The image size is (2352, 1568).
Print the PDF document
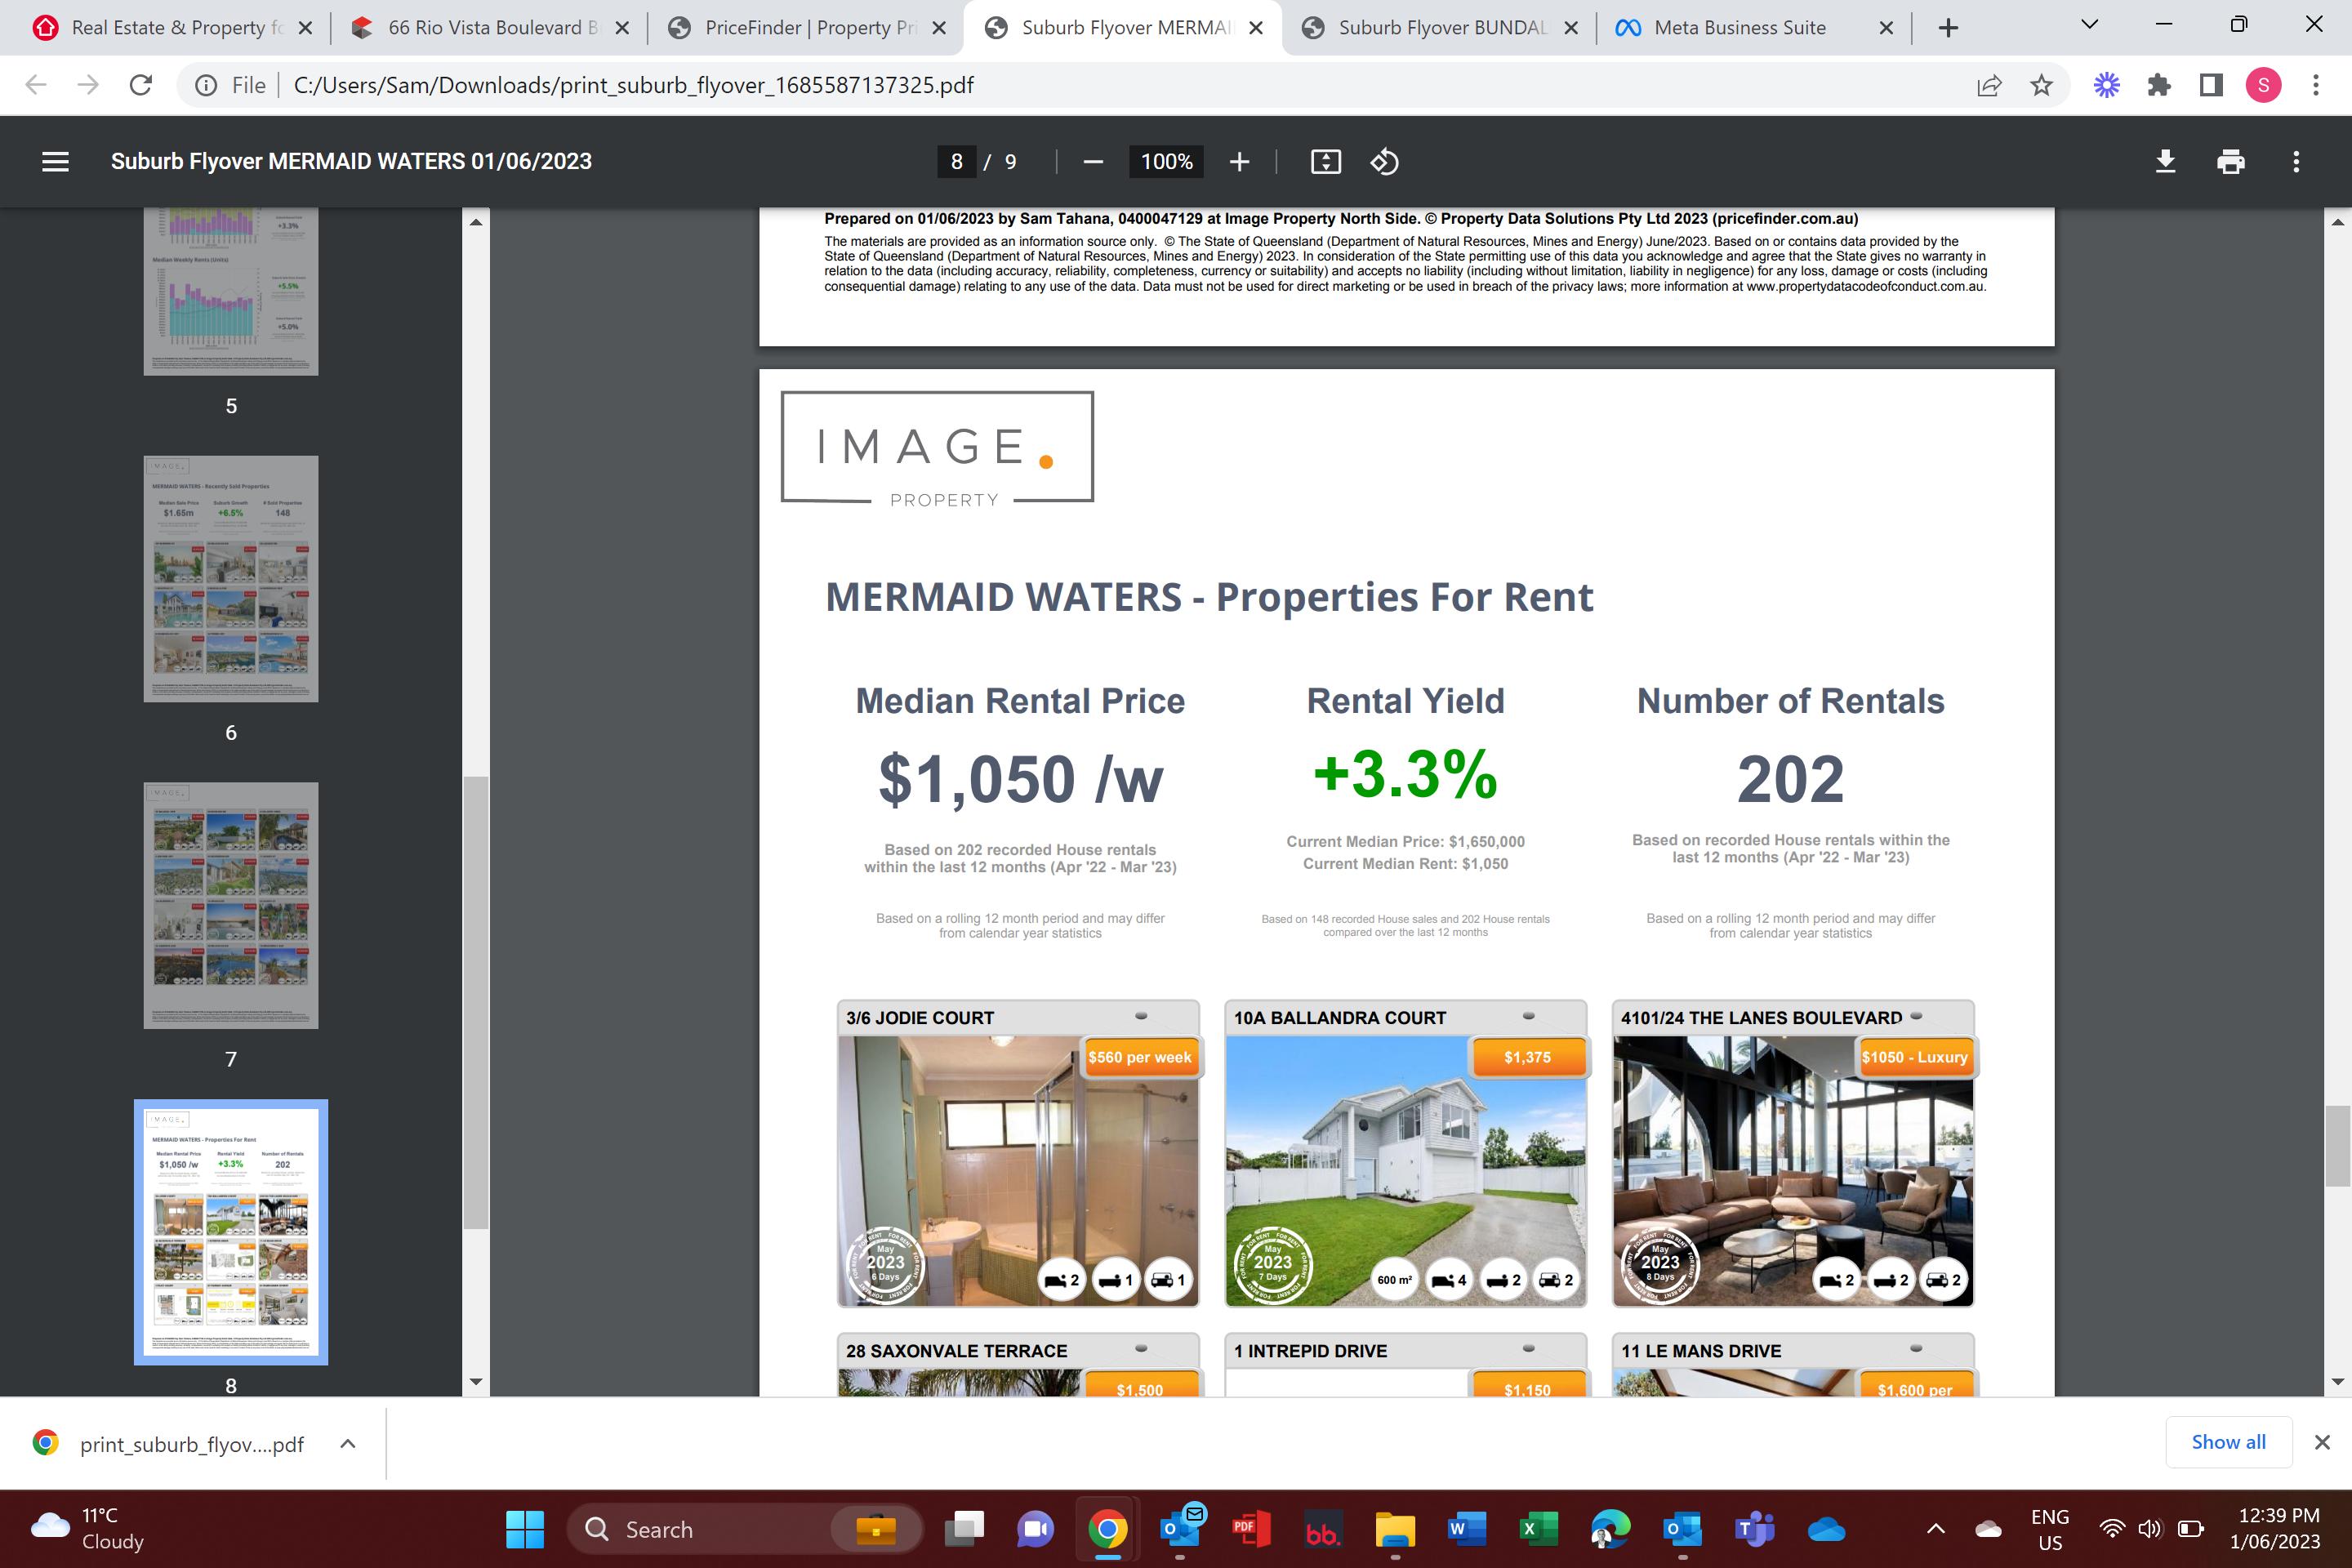coord(2231,161)
